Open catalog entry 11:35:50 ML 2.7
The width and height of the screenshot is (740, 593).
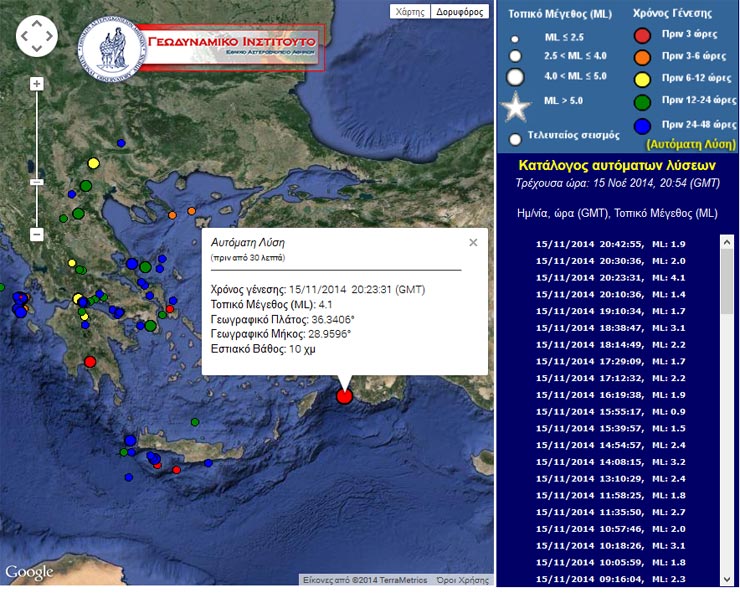[x=611, y=512]
